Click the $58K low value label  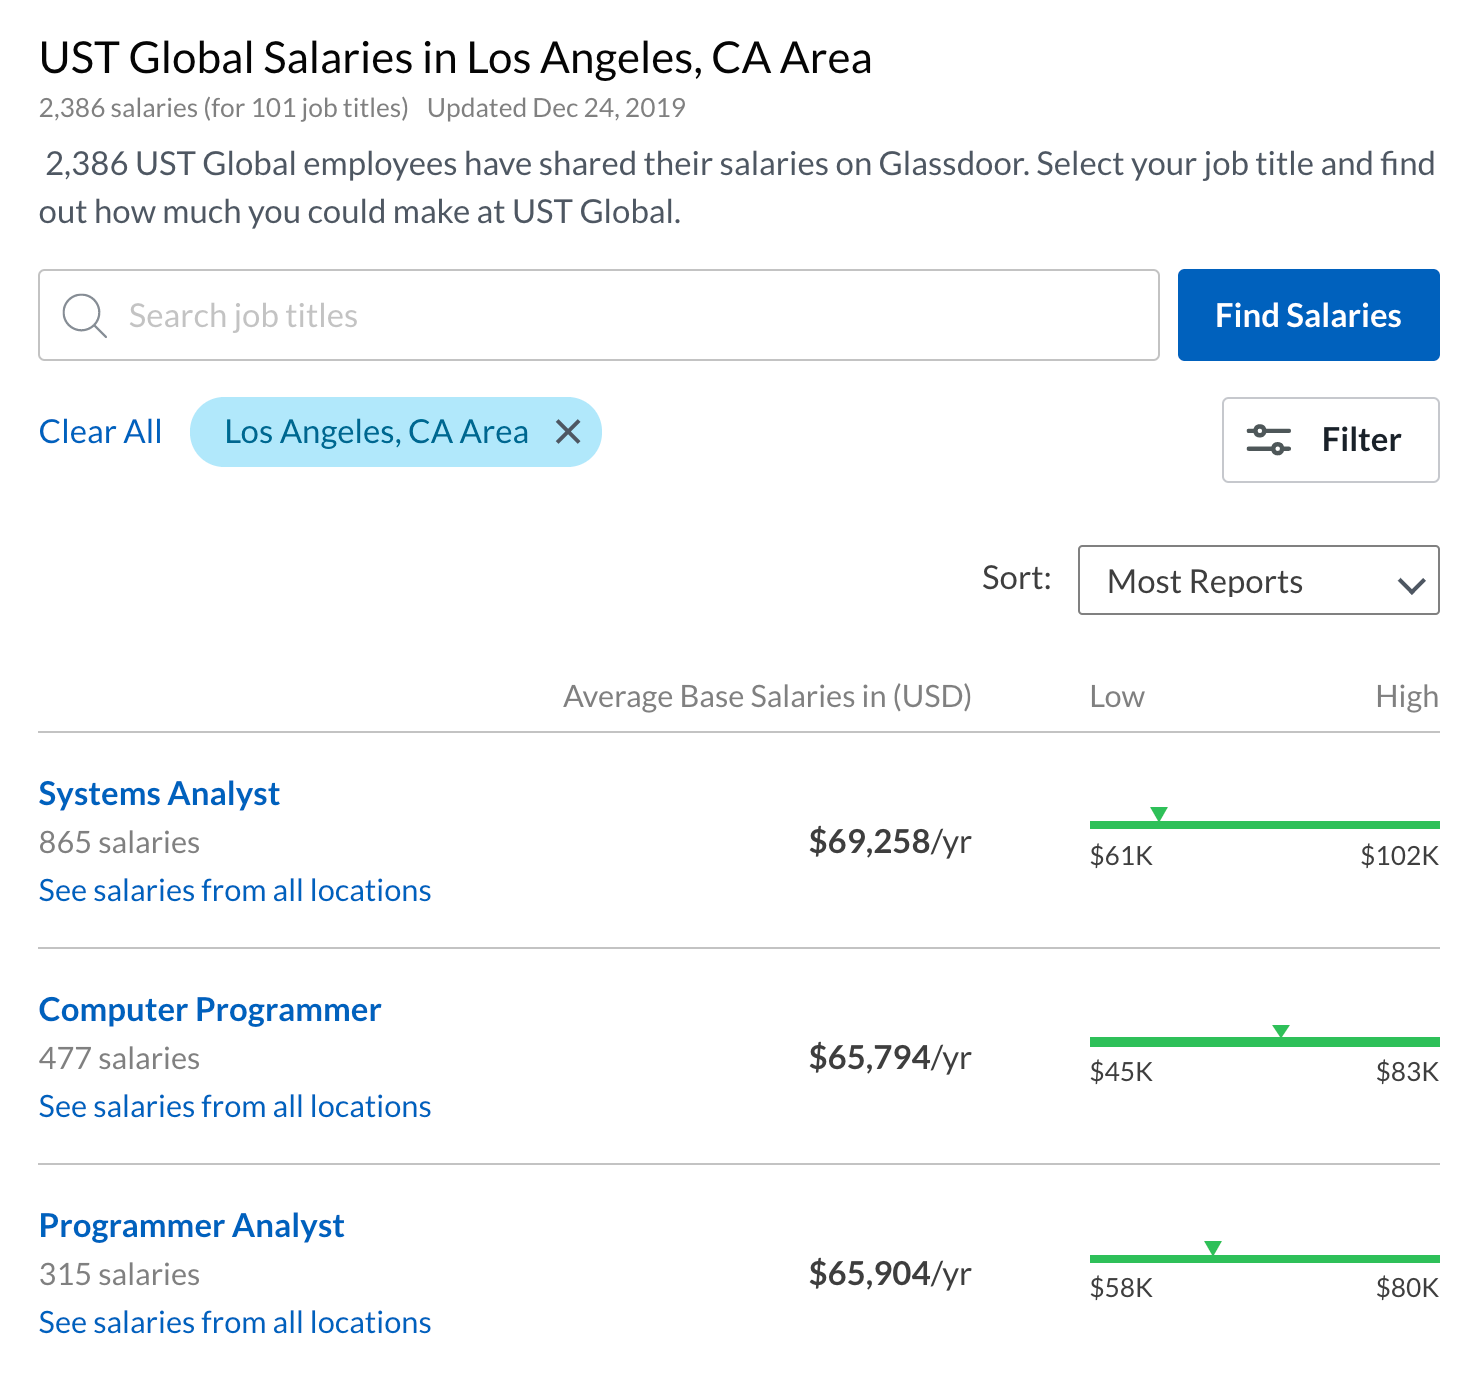1121,1288
